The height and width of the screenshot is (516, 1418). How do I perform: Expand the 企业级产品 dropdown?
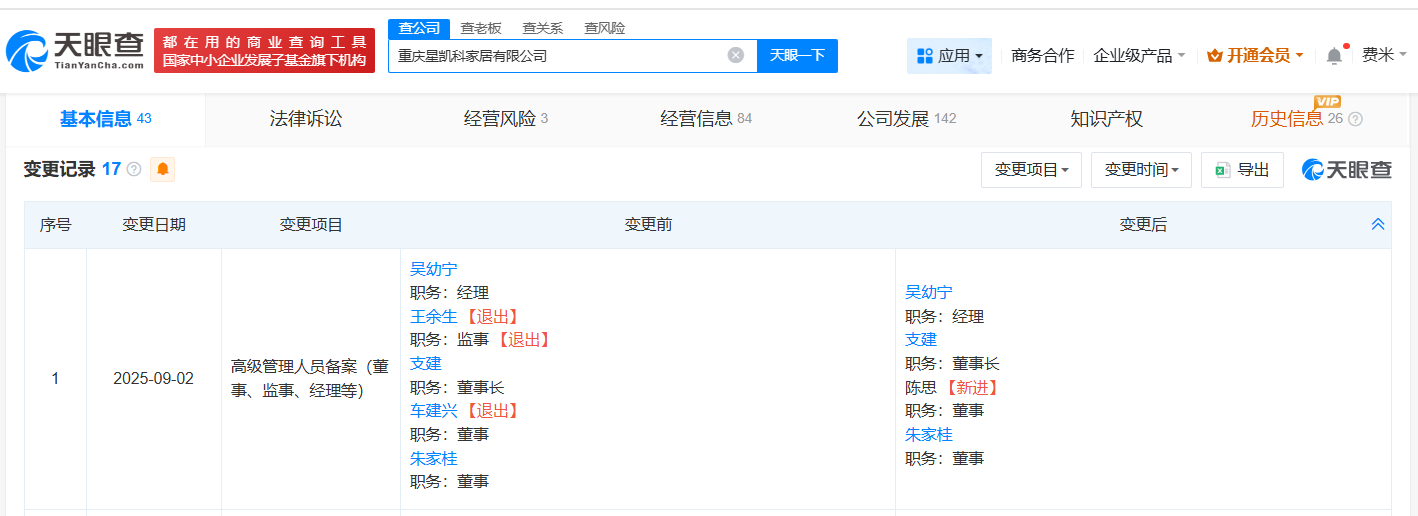click(x=1139, y=56)
